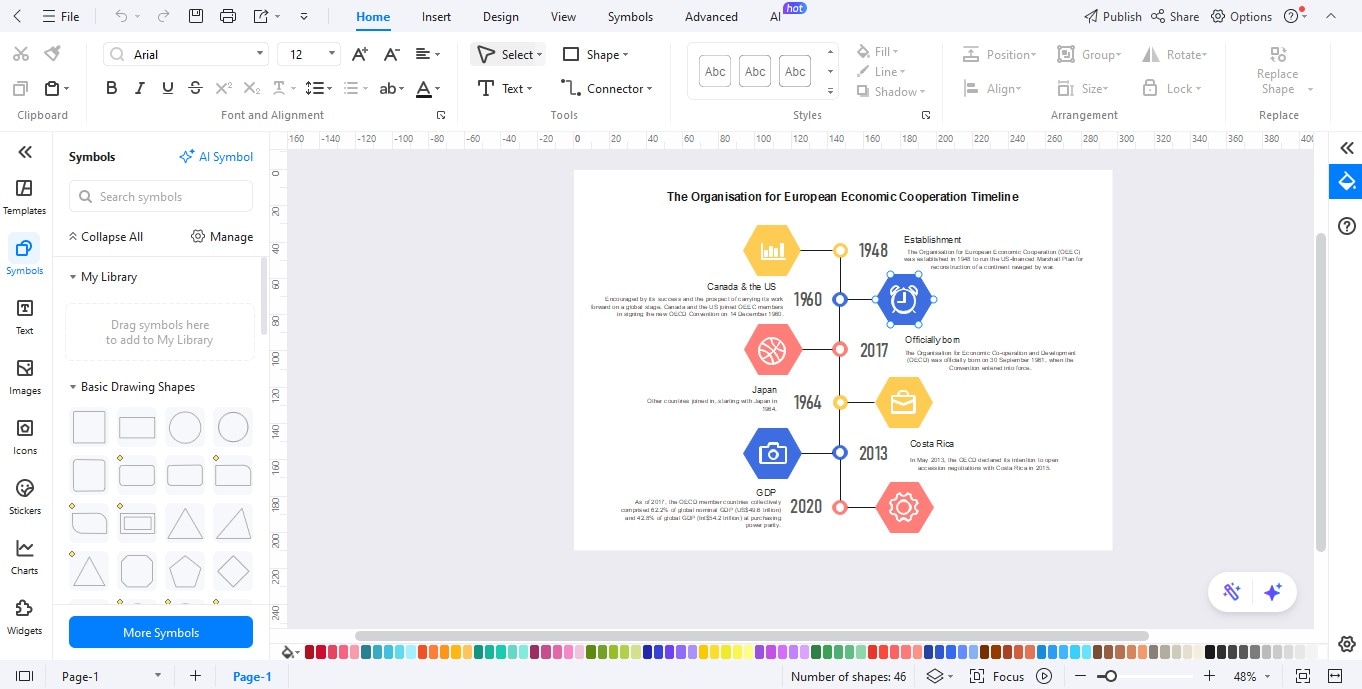Open the Widgets sidebar panel
The height and width of the screenshot is (689, 1362).
pyautogui.click(x=25, y=617)
